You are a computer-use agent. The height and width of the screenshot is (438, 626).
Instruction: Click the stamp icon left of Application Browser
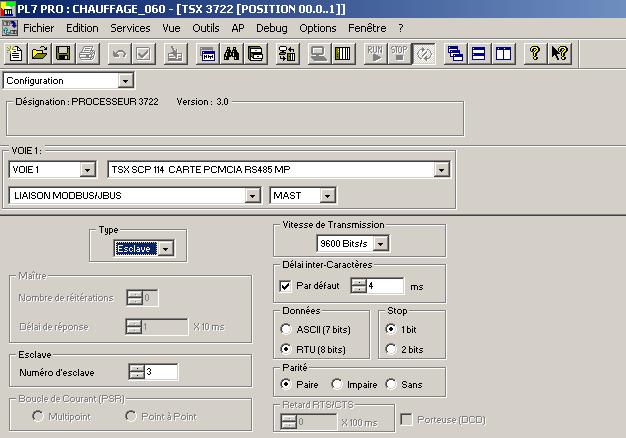(175, 54)
